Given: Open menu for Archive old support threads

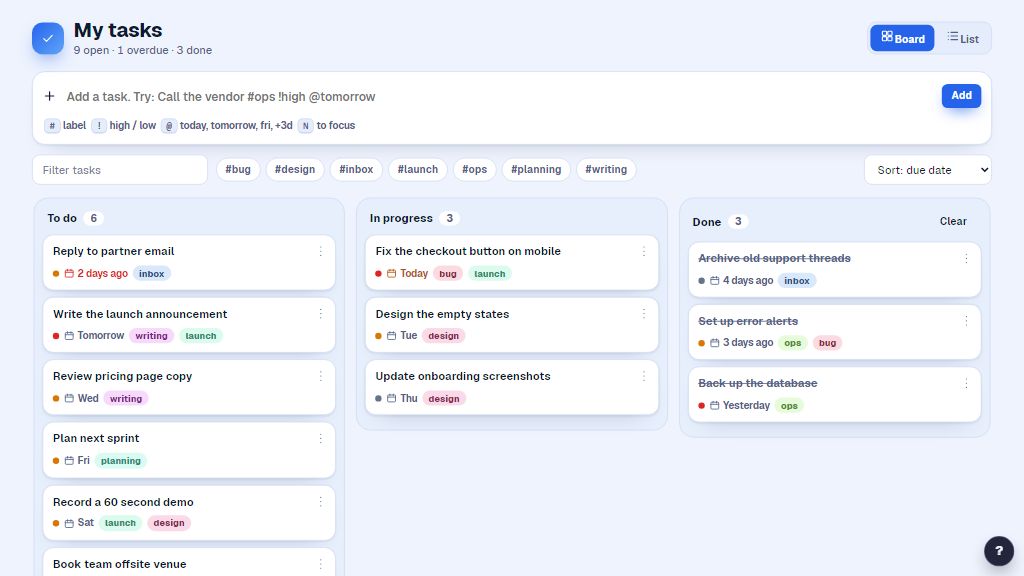Looking at the screenshot, I should click(x=966, y=259).
